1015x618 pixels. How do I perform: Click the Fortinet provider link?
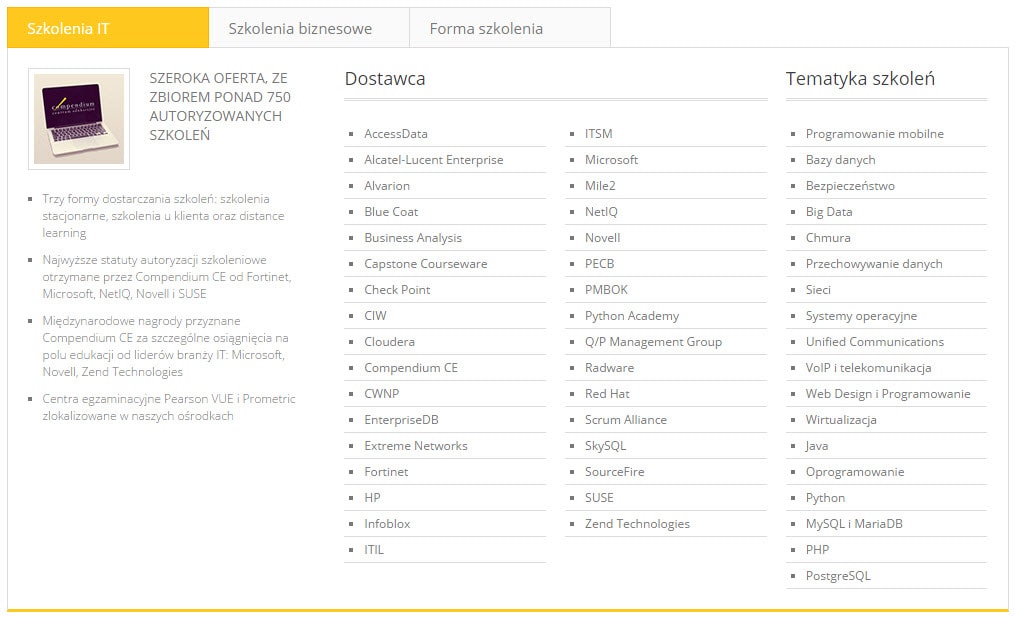[x=386, y=472]
